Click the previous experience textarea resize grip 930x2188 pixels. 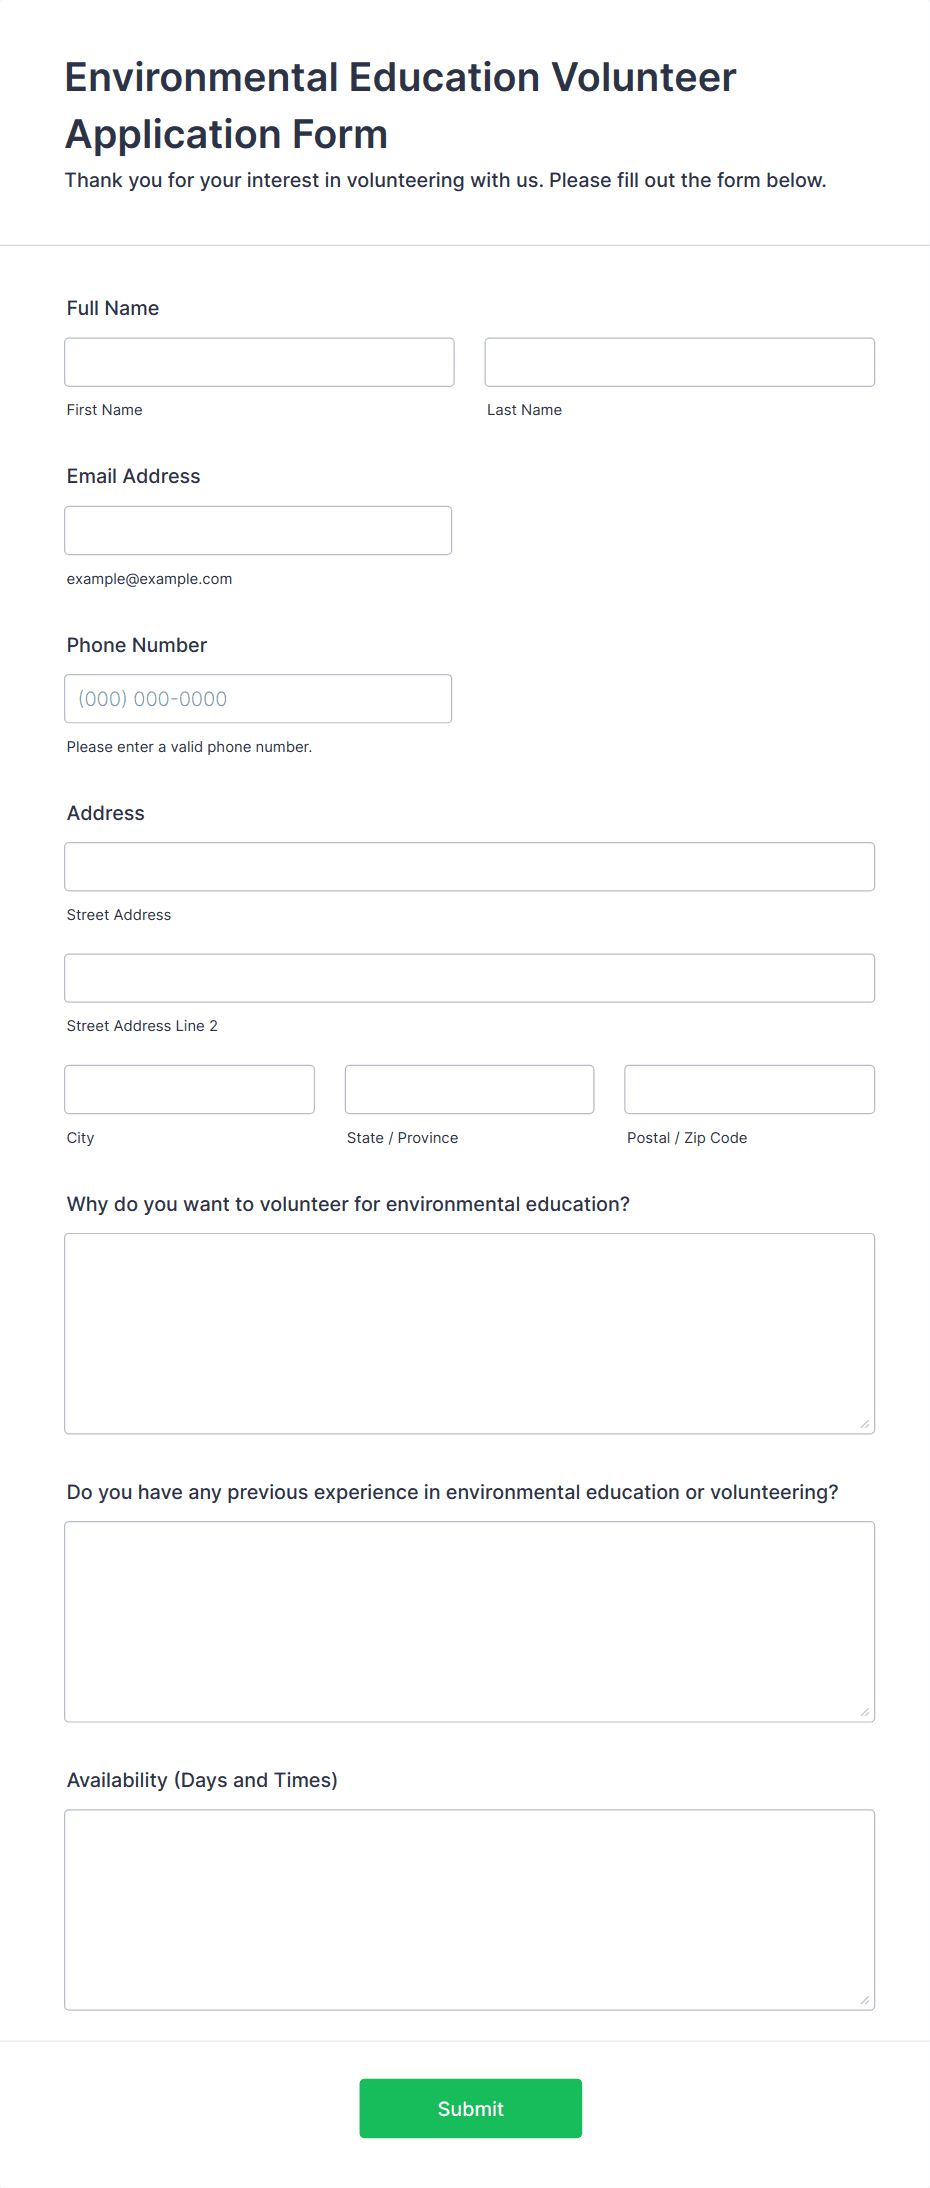click(x=865, y=1712)
